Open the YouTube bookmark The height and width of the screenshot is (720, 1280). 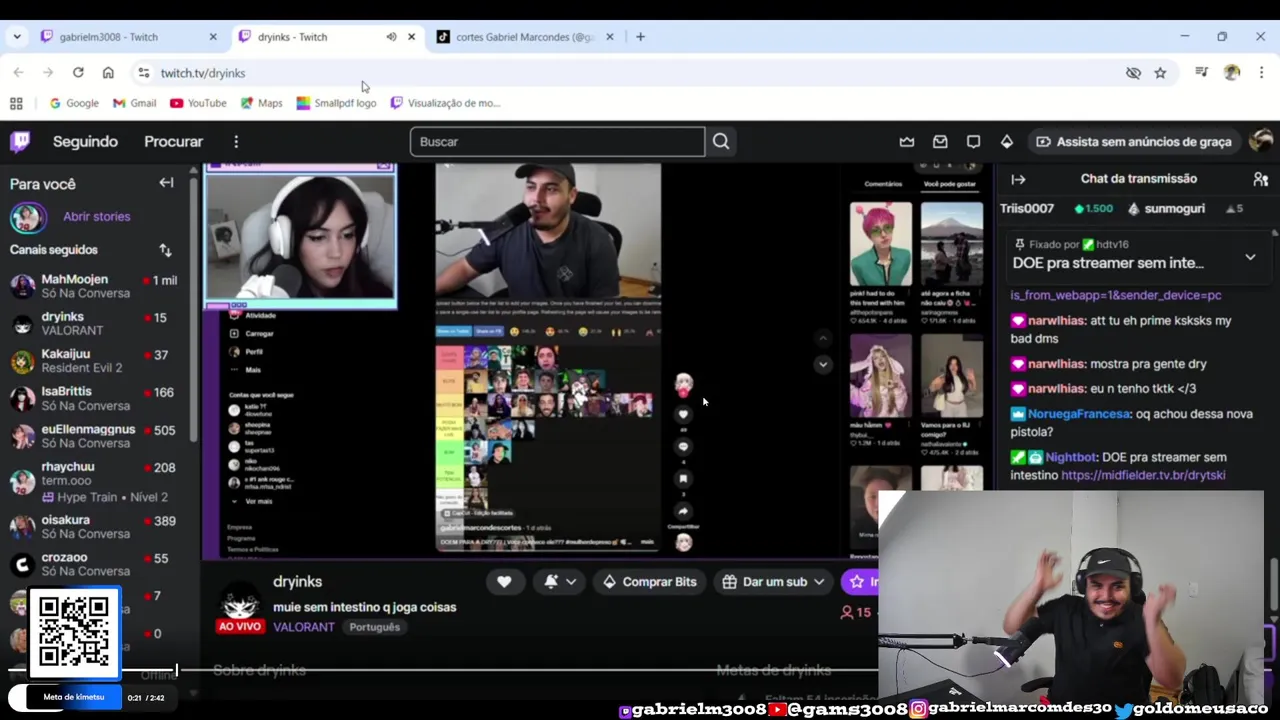198,103
